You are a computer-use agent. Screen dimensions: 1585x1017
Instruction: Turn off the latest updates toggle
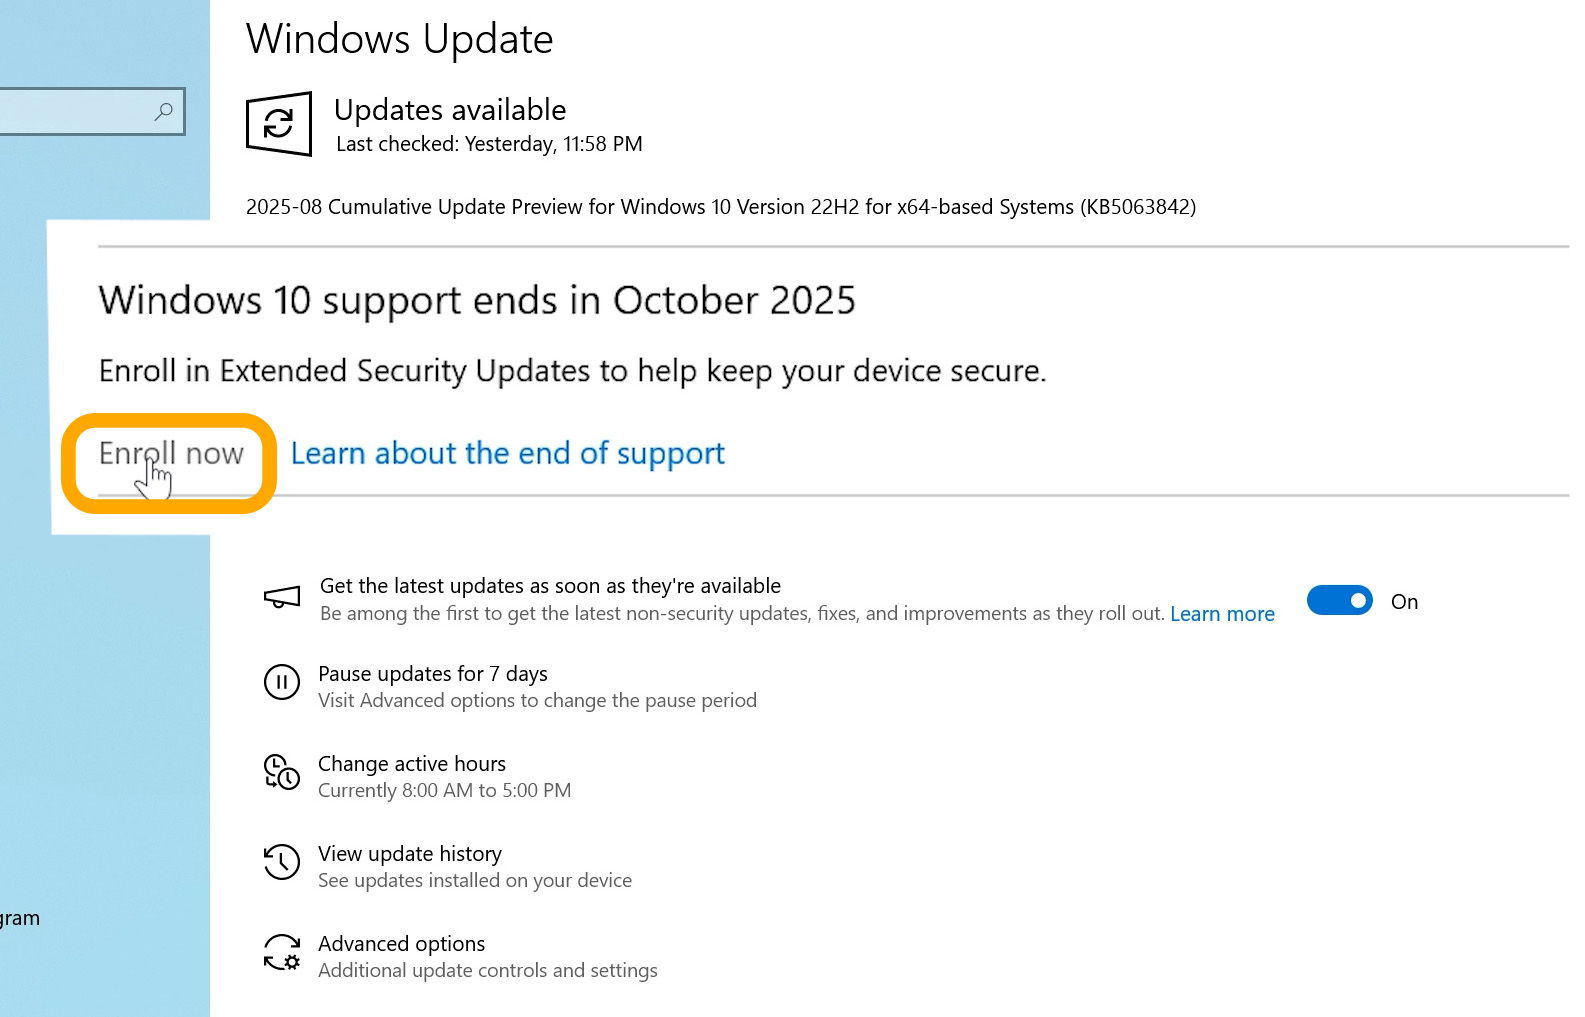(x=1339, y=601)
